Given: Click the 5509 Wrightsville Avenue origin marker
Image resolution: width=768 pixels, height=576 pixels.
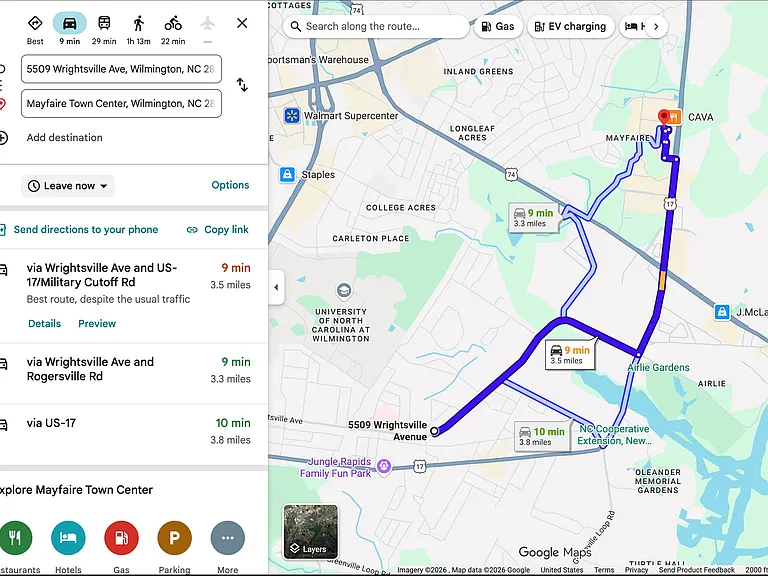Looking at the screenshot, I should pyautogui.click(x=434, y=431).
